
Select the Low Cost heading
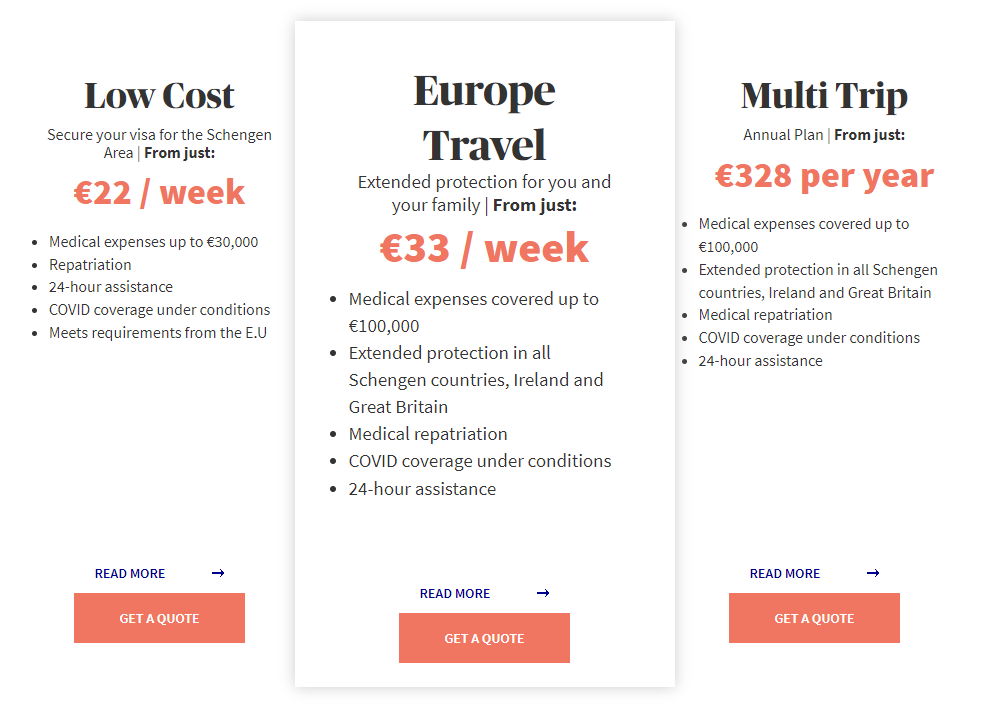[159, 96]
